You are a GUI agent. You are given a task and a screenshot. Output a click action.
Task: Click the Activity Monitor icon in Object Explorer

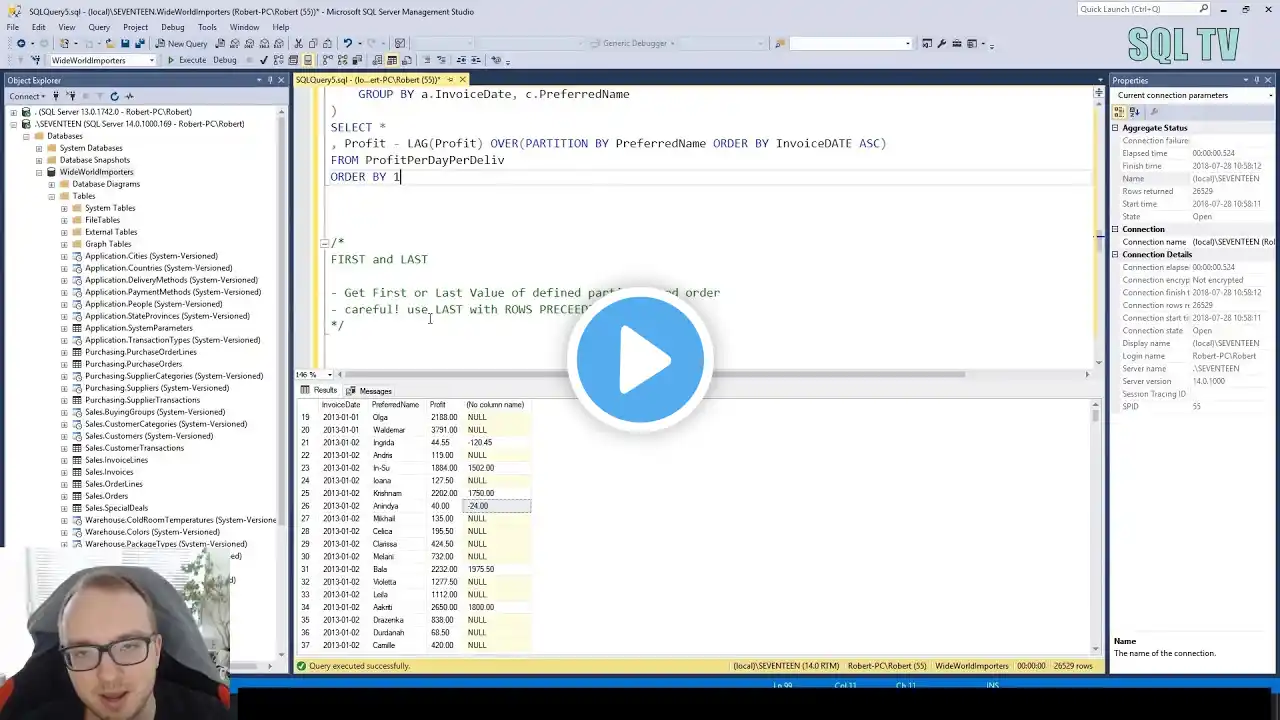(x=129, y=96)
